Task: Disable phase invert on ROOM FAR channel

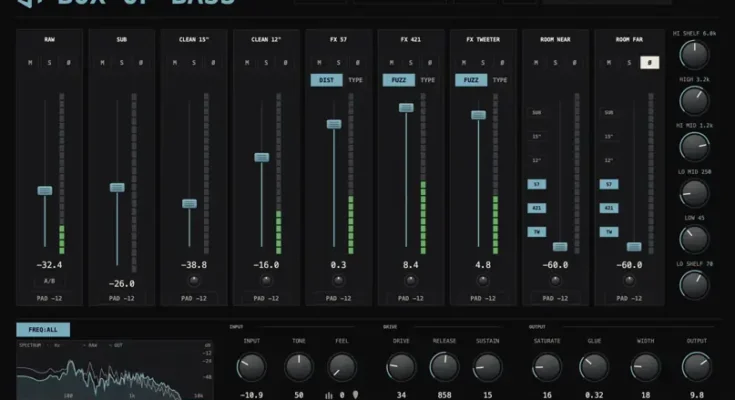Action: pyautogui.click(x=650, y=62)
